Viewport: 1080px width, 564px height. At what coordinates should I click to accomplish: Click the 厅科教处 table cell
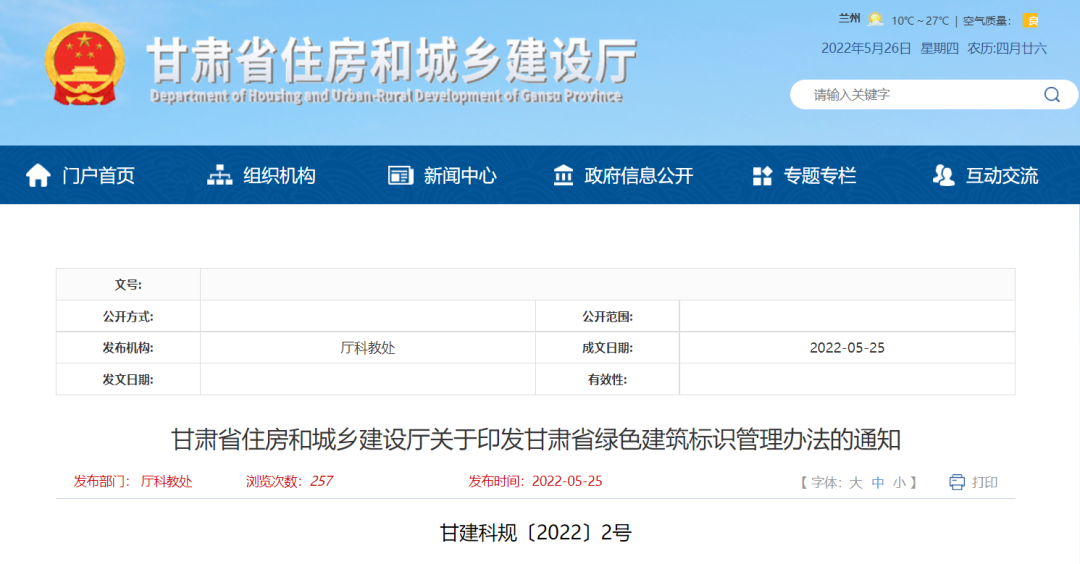[x=368, y=348]
